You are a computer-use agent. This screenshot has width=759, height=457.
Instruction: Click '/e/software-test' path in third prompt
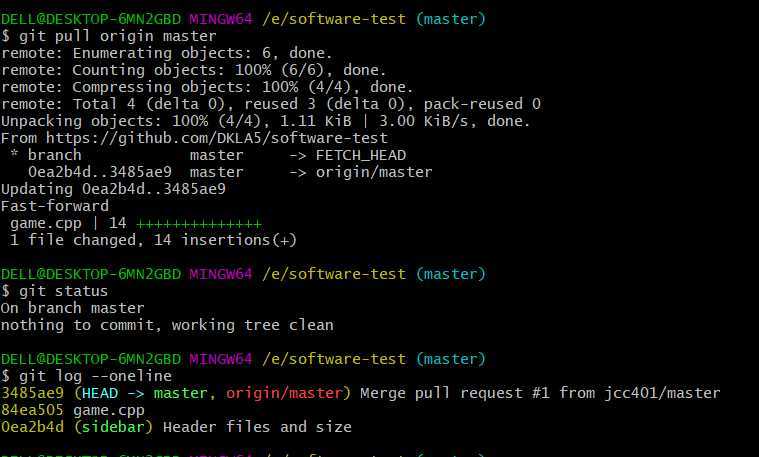(334, 359)
